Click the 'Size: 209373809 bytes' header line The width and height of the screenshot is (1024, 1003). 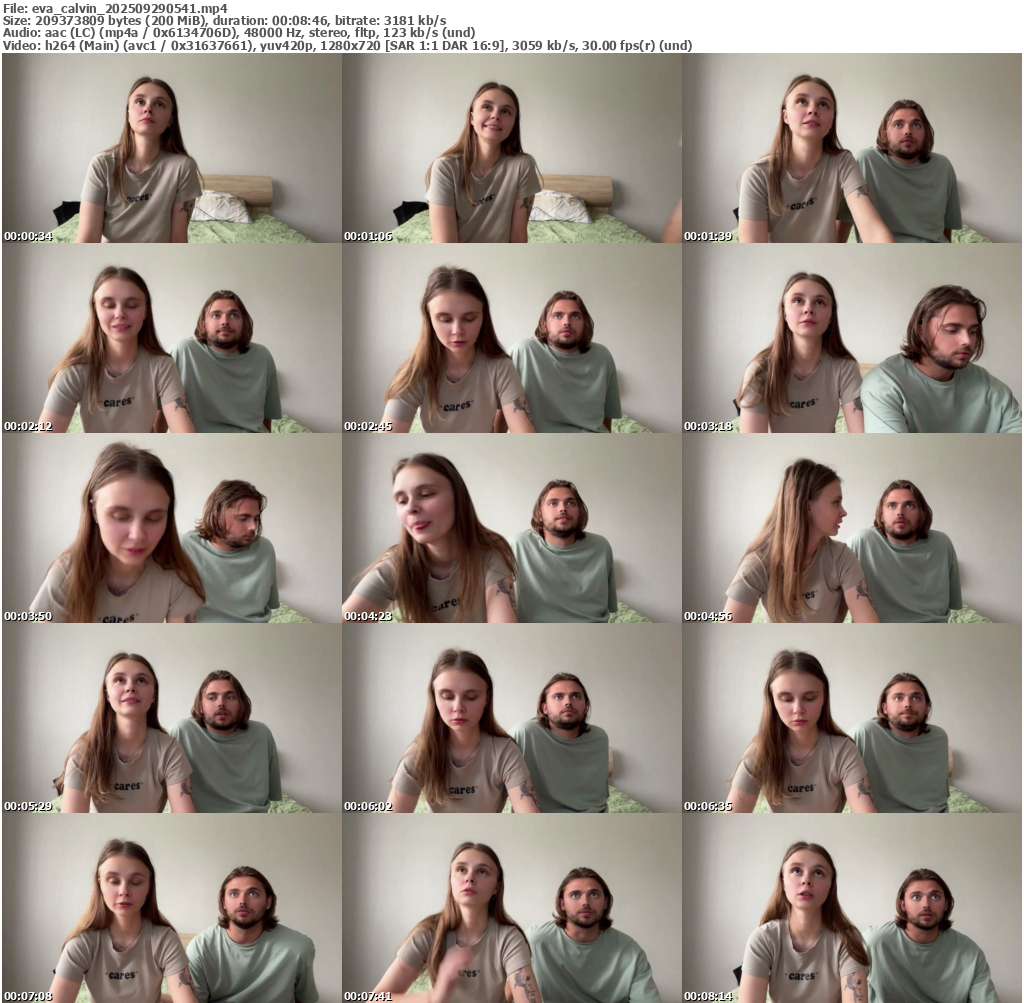click(x=225, y=21)
